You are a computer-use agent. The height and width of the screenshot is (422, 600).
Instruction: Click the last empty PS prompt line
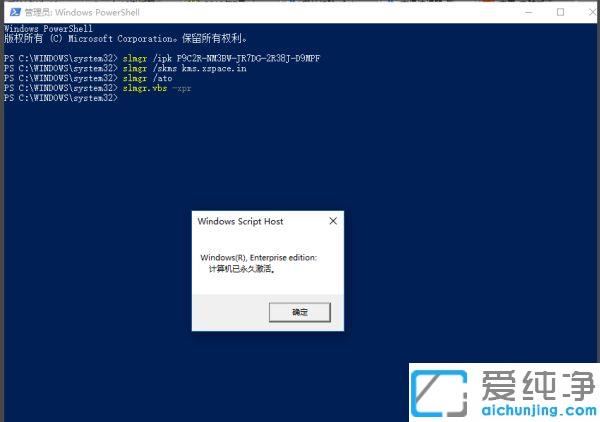(61, 98)
